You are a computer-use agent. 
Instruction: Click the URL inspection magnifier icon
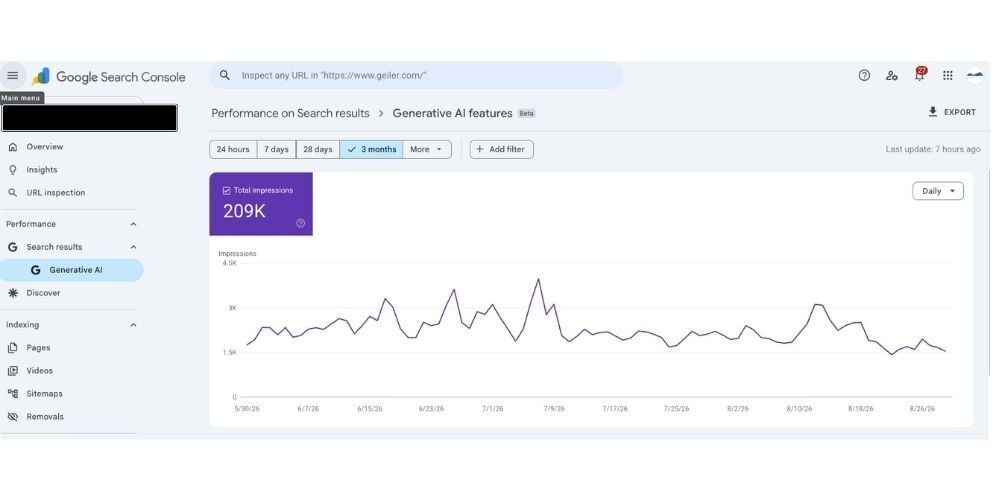point(13,193)
